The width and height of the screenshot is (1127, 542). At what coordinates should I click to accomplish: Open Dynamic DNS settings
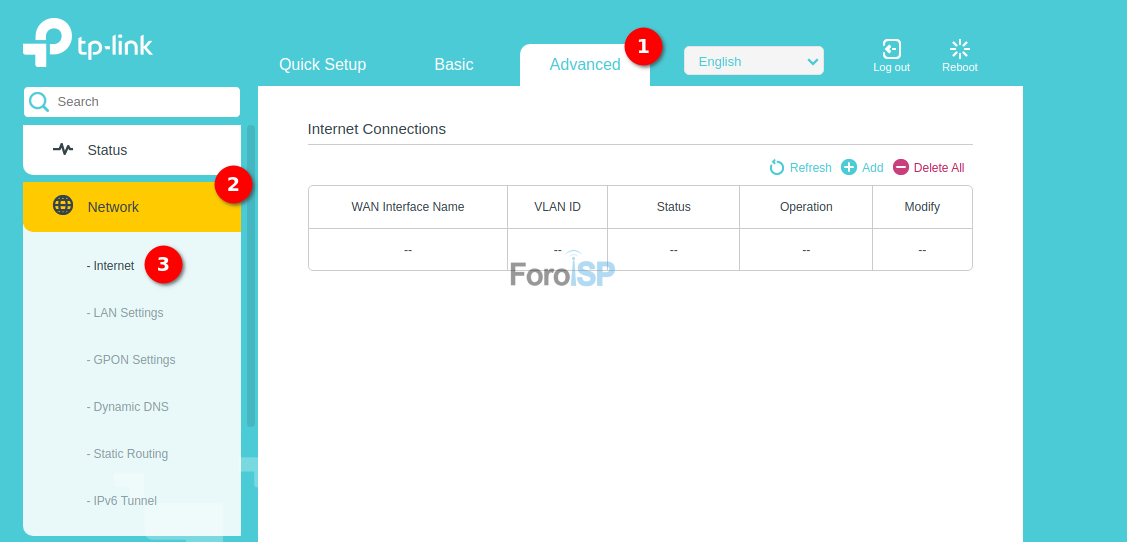coord(130,407)
